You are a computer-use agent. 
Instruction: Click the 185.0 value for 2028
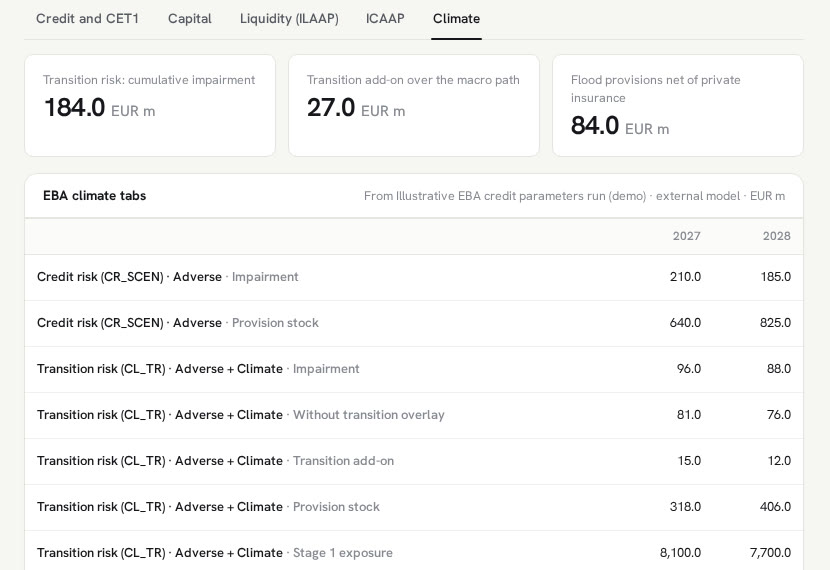click(x=775, y=277)
